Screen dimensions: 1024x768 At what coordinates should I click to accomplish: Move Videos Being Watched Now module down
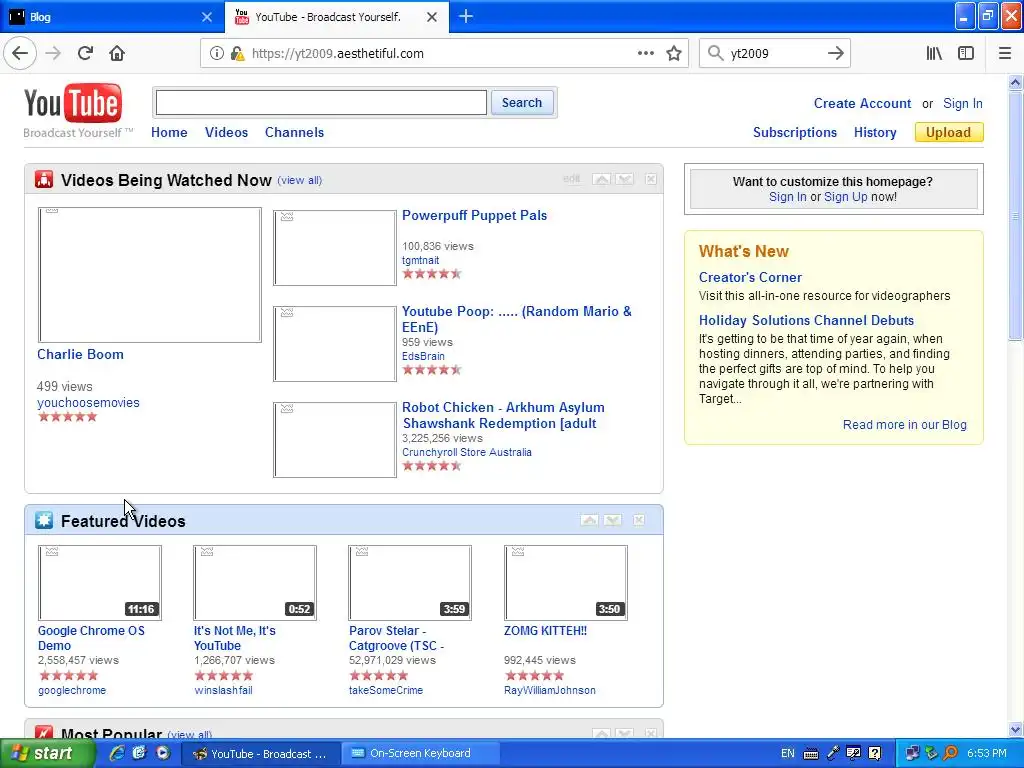[x=625, y=179]
